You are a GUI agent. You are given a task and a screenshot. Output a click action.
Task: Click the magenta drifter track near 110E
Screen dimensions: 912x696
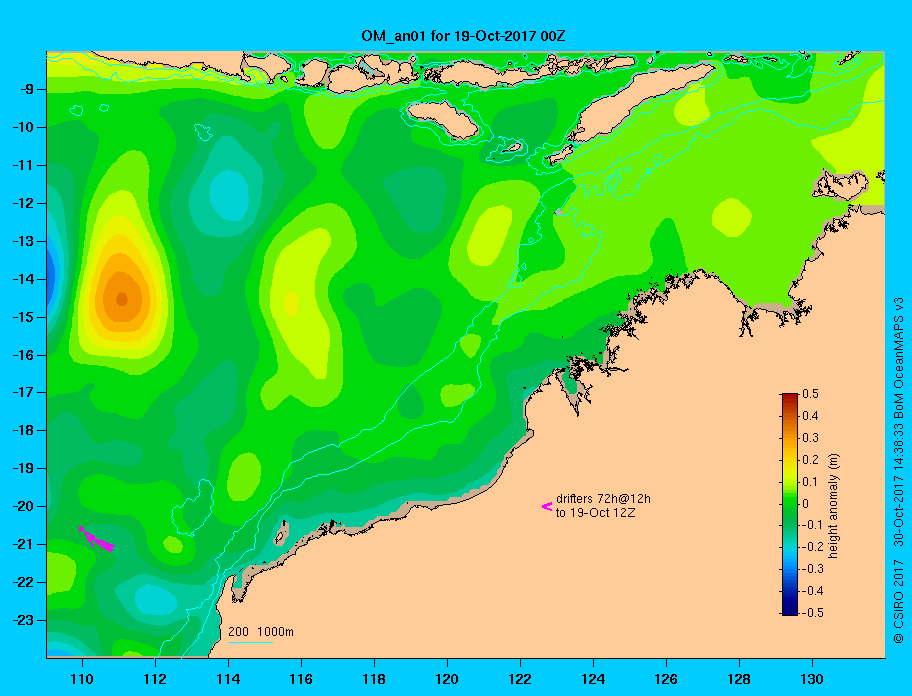97,539
